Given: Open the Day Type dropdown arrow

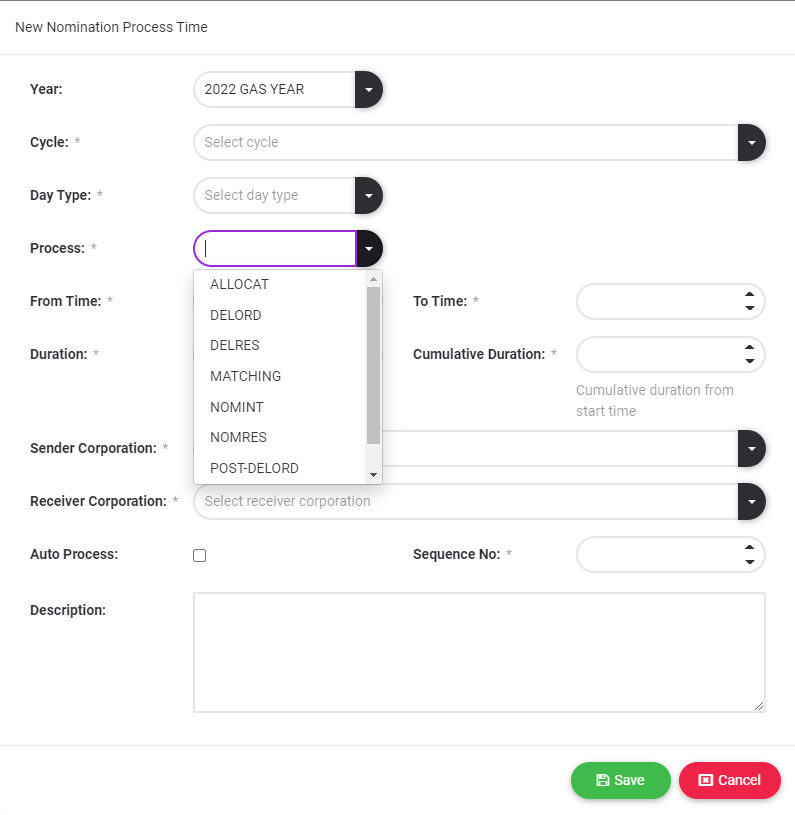Looking at the screenshot, I should [369, 195].
